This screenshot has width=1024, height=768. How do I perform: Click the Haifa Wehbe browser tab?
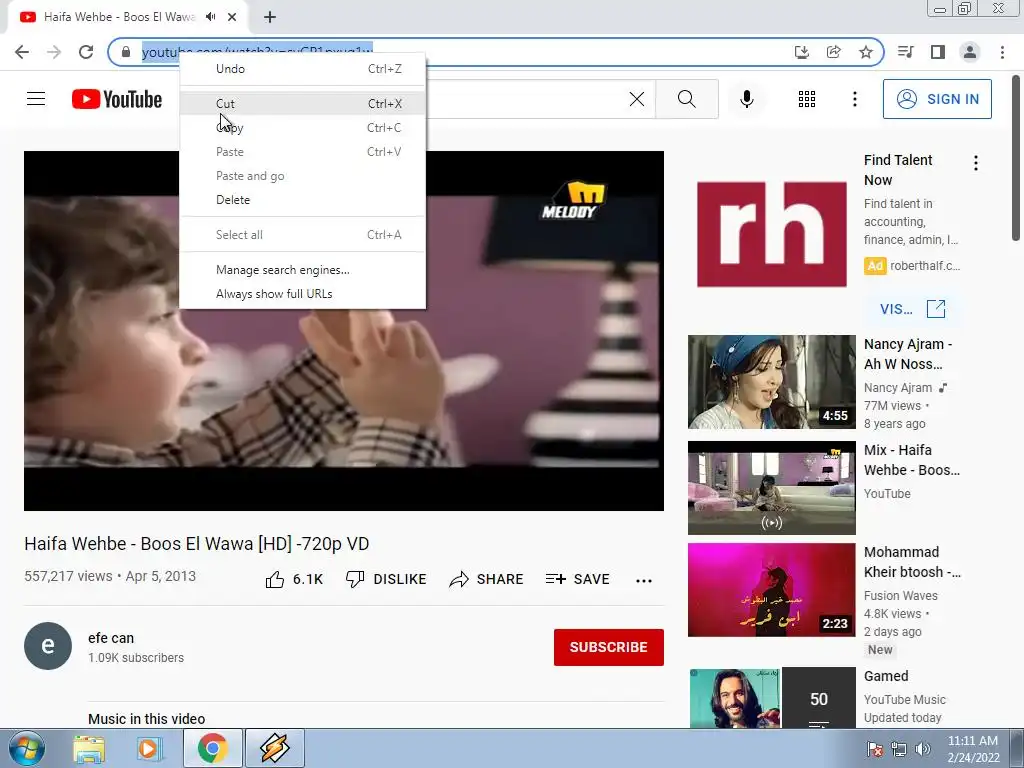(x=128, y=17)
